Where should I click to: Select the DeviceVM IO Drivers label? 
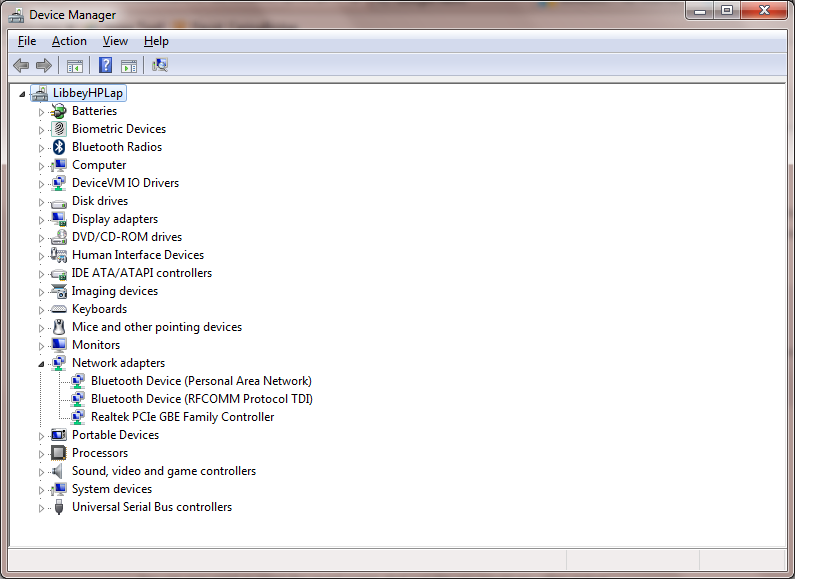pos(125,183)
